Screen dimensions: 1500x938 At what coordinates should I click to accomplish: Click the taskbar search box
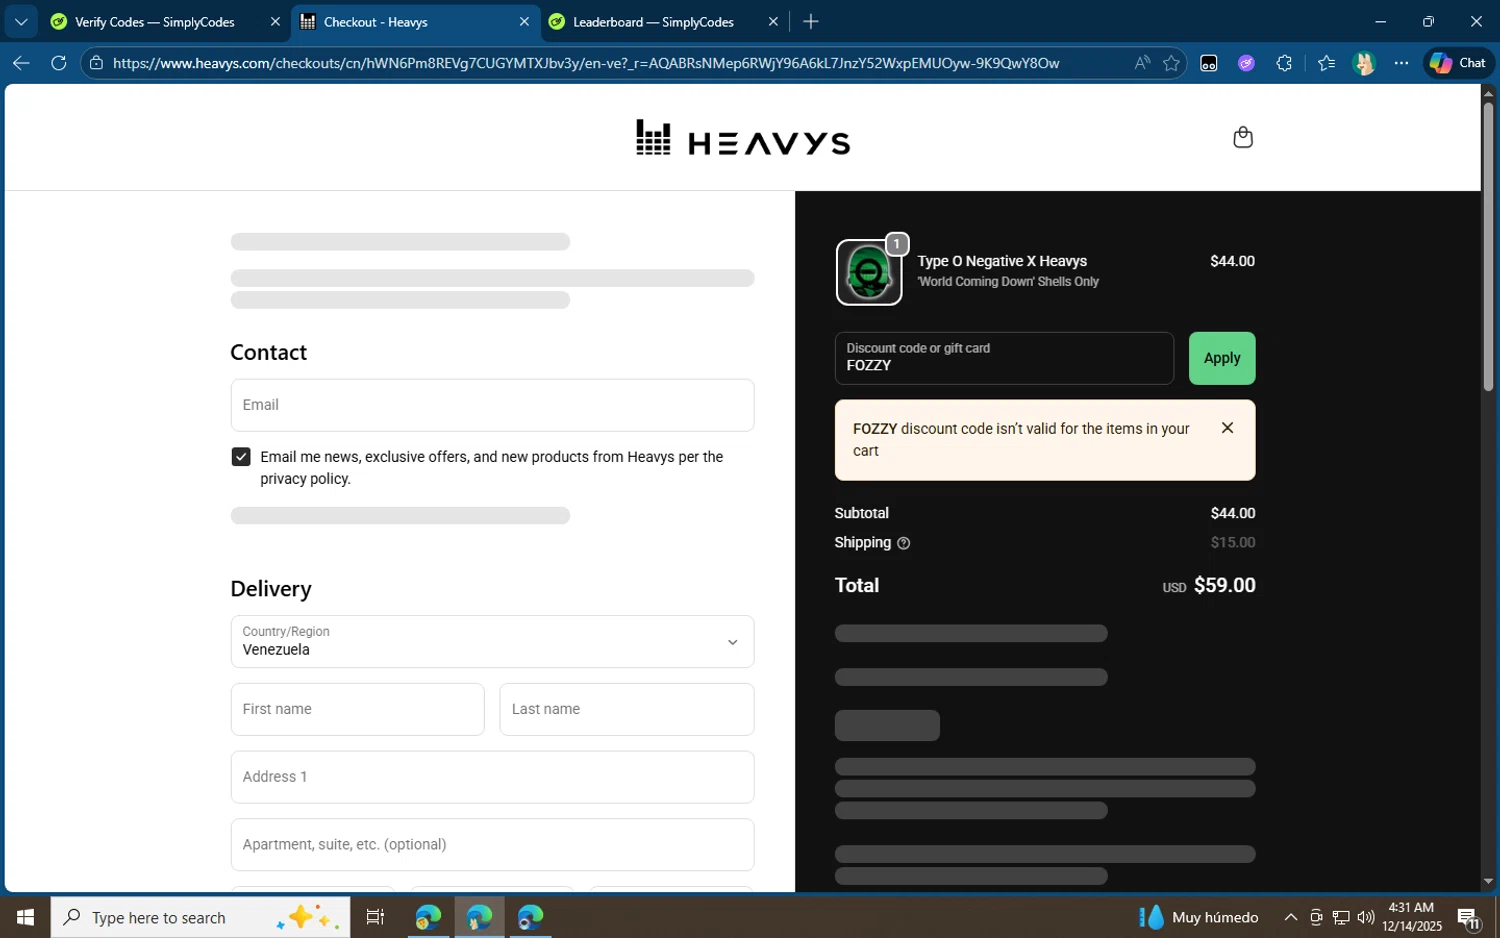tap(200, 917)
